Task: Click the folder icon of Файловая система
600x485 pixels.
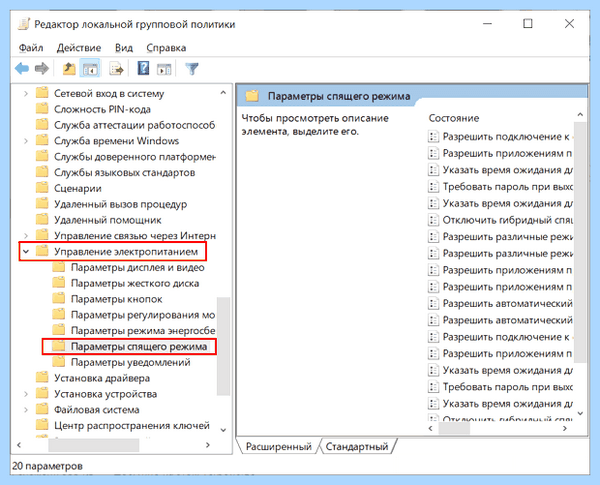Action: (42, 409)
